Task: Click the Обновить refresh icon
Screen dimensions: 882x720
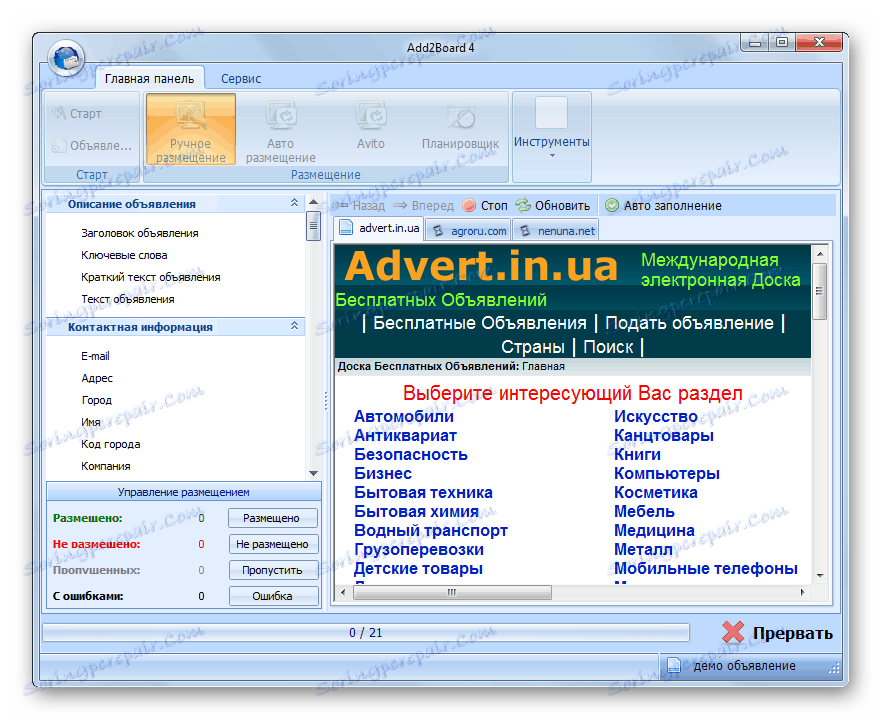Action: tap(523, 206)
